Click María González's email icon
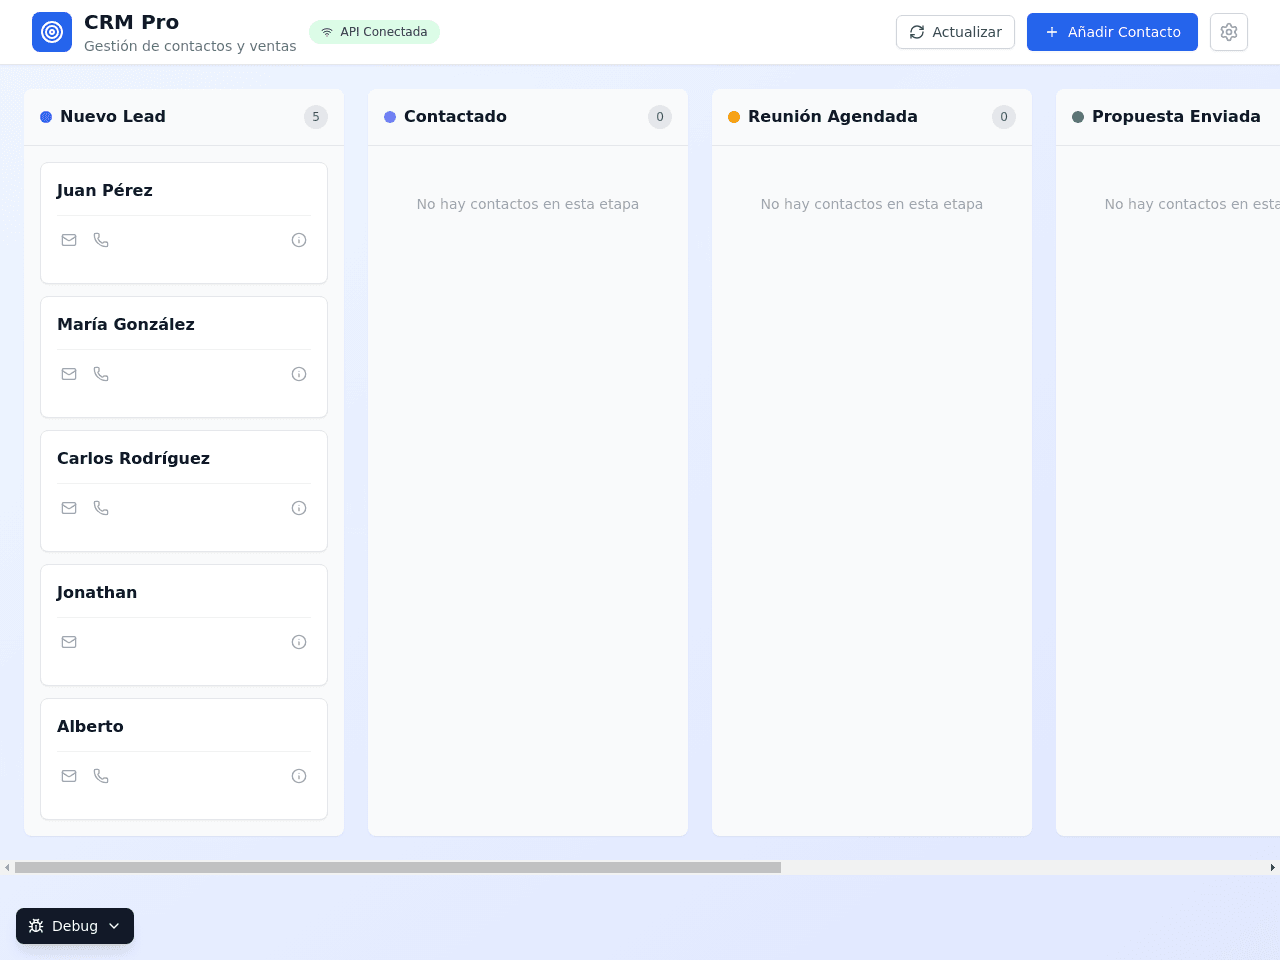 [69, 374]
